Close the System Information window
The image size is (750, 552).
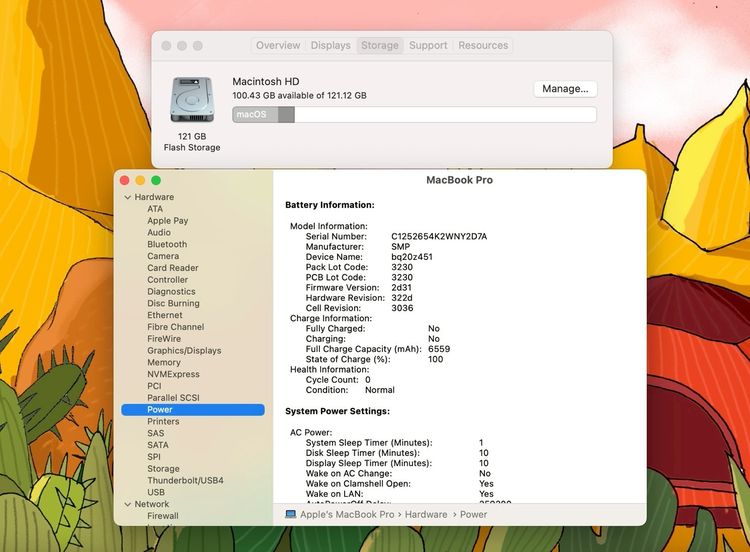coord(125,180)
